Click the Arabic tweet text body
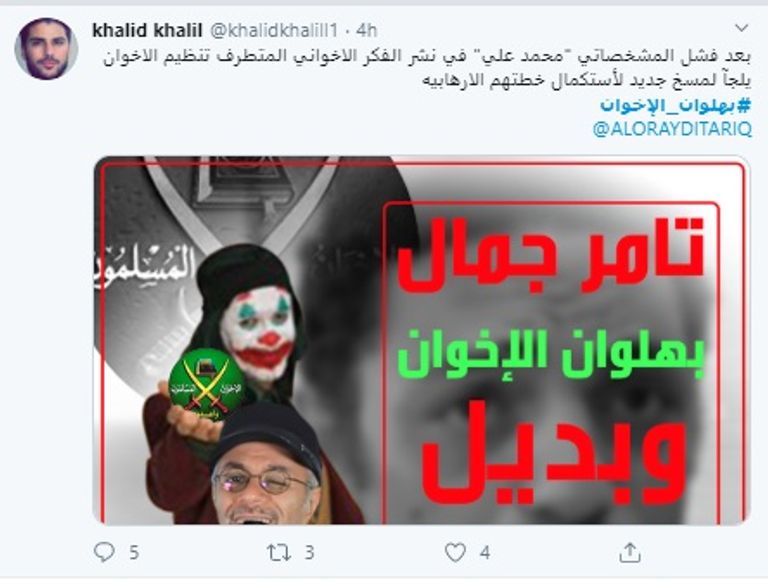Viewport: 768px width, 581px height. pos(427,68)
